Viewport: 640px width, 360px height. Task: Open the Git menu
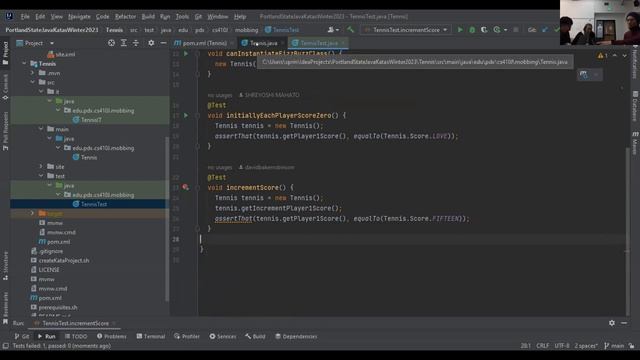pos(198,17)
